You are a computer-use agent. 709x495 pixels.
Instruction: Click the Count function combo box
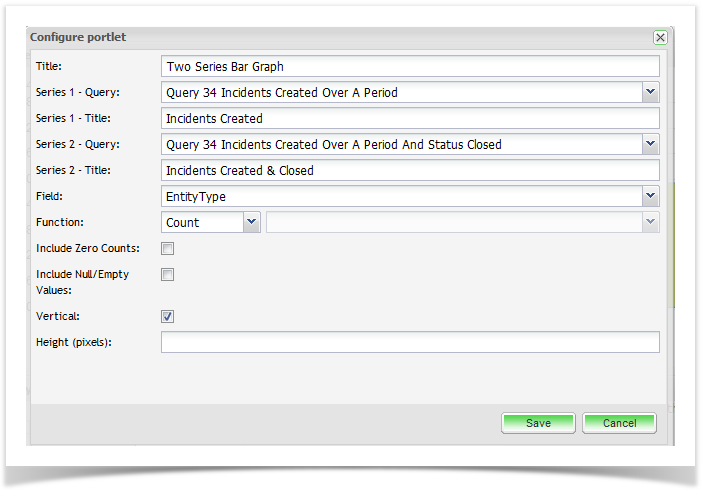click(202, 223)
